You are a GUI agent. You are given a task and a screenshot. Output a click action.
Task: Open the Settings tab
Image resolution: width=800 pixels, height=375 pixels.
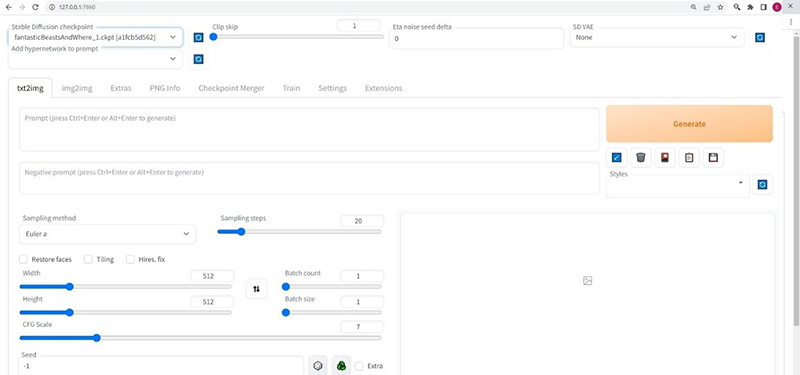pos(333,88)
